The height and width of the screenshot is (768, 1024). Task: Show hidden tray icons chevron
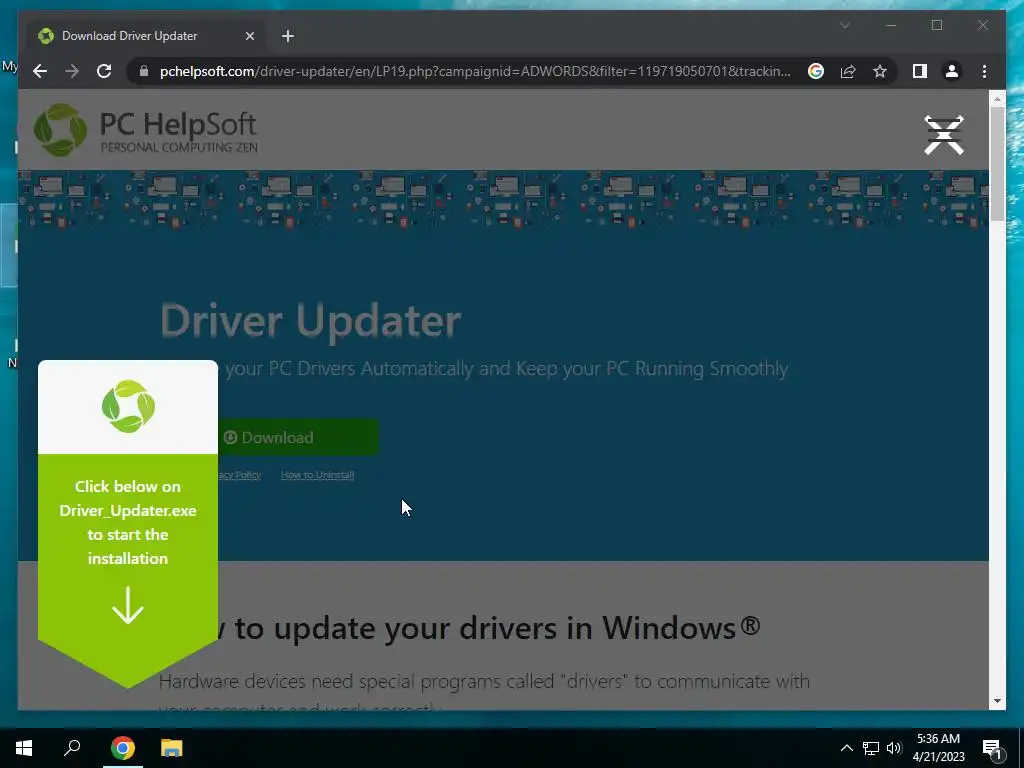point(846,748)
